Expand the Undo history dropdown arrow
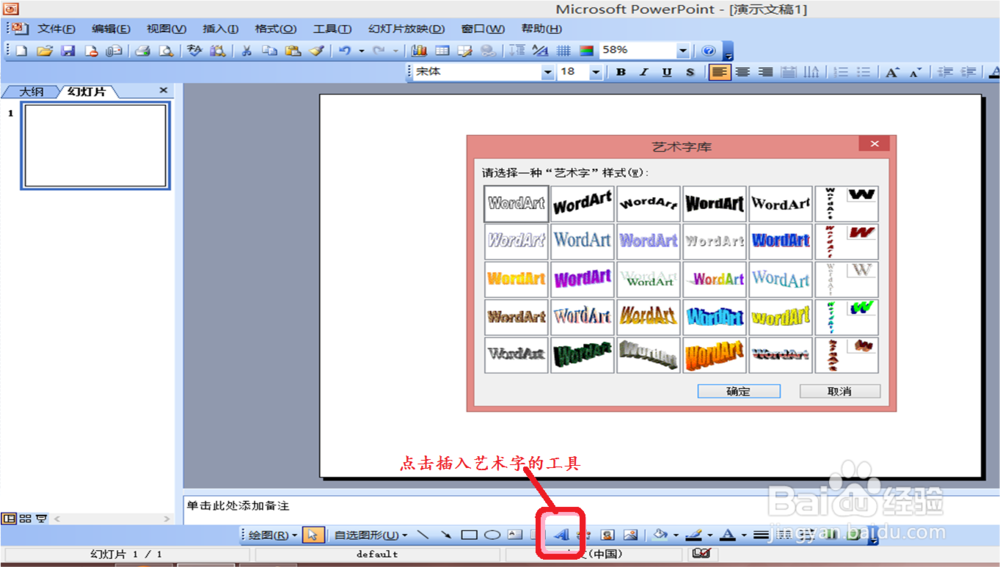The width and height of the screenshot is (1000, 567). [361, 50]
